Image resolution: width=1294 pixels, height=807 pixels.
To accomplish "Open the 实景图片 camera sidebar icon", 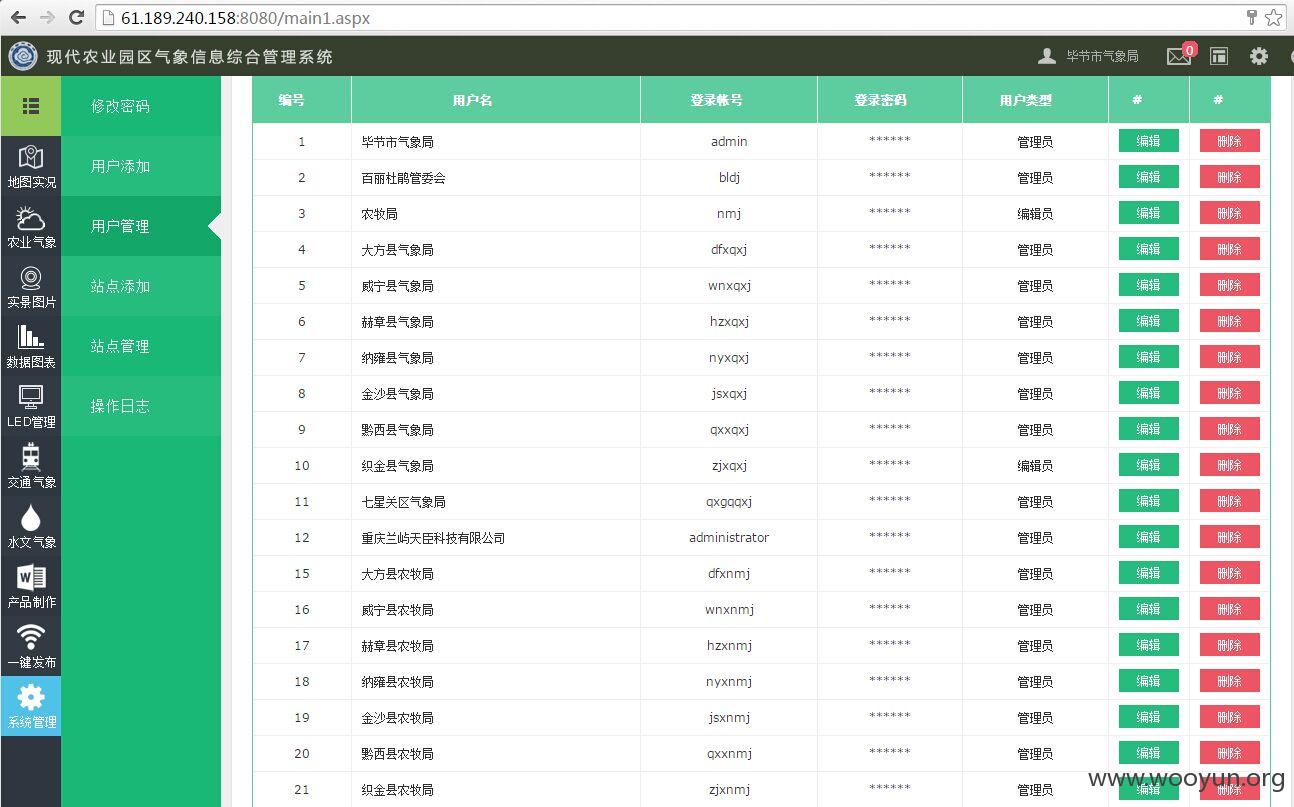I will [x=31, y=286].
